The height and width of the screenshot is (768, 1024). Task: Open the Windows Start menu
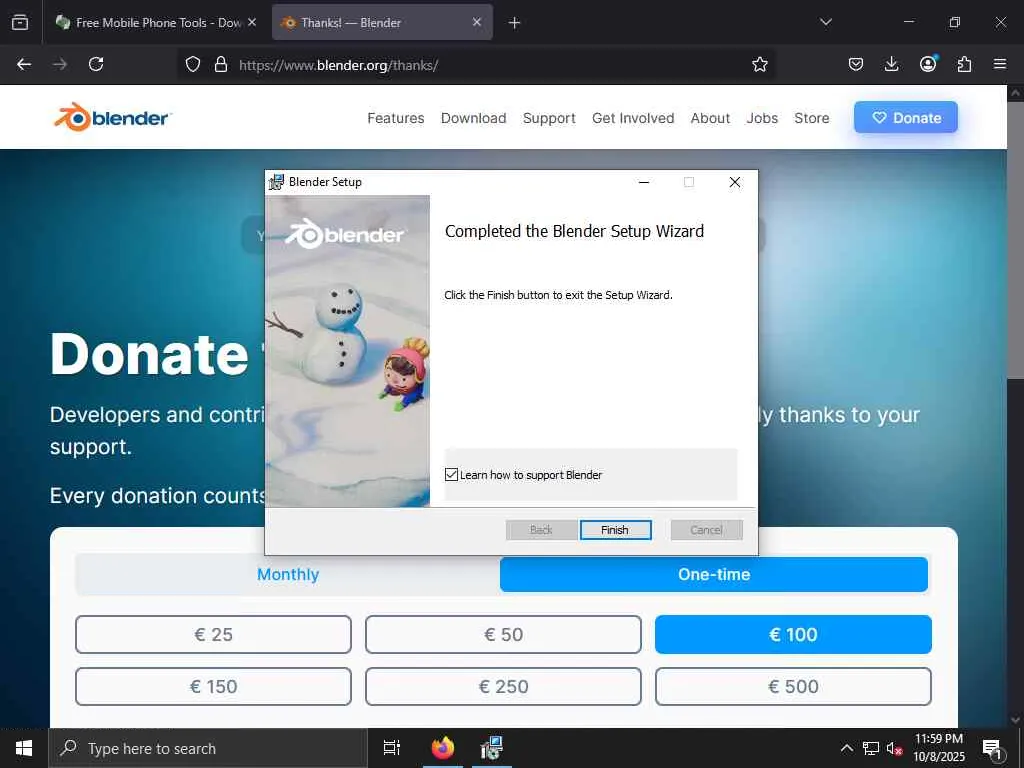pos(24,748)
